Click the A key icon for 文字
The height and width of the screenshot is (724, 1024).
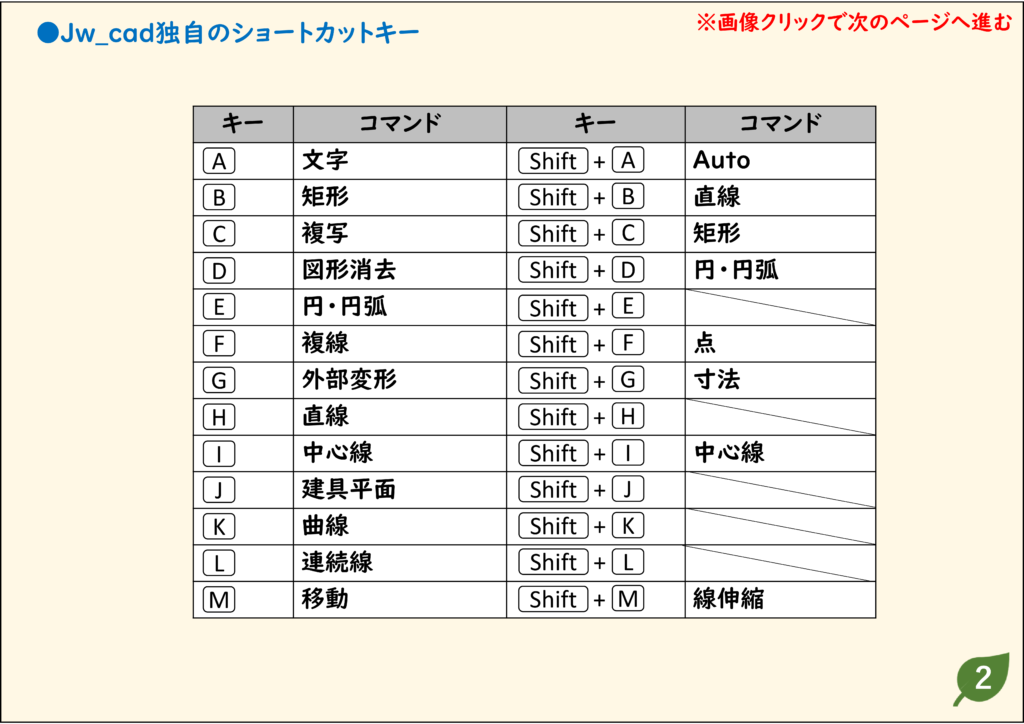point(219,161)
